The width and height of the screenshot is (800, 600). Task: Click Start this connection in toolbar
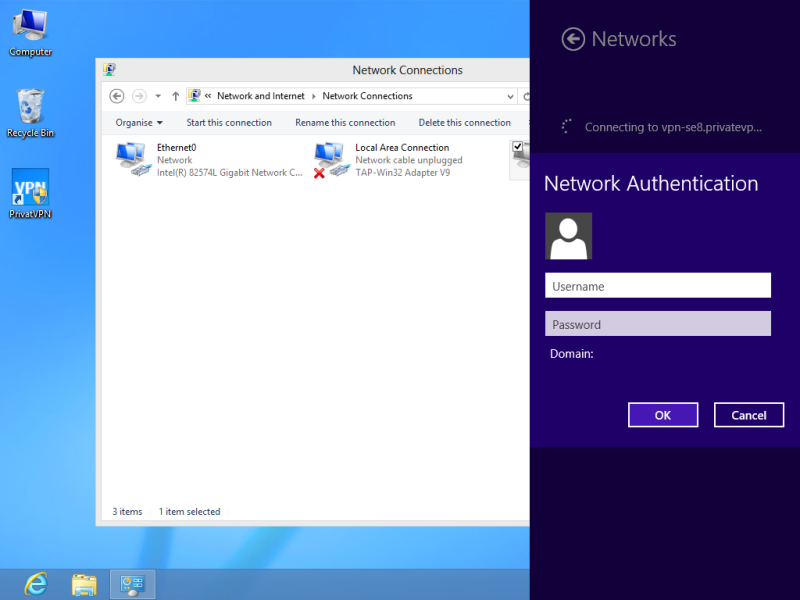pos(229,123)
